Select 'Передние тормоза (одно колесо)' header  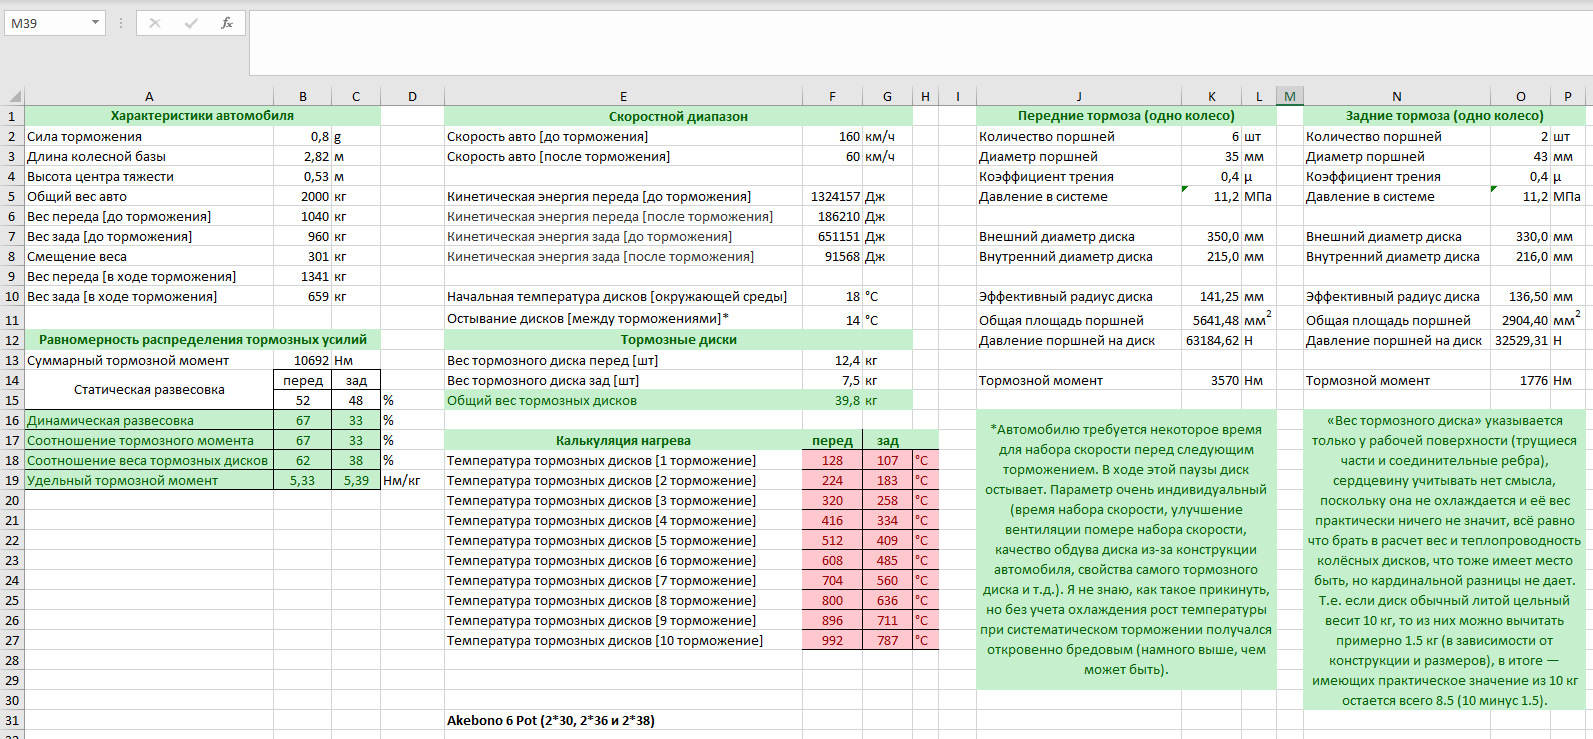click(1126, 116)
